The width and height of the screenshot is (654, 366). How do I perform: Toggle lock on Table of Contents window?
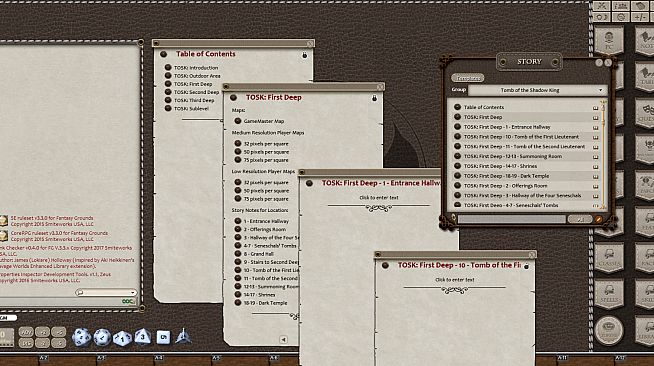(304, 55)
